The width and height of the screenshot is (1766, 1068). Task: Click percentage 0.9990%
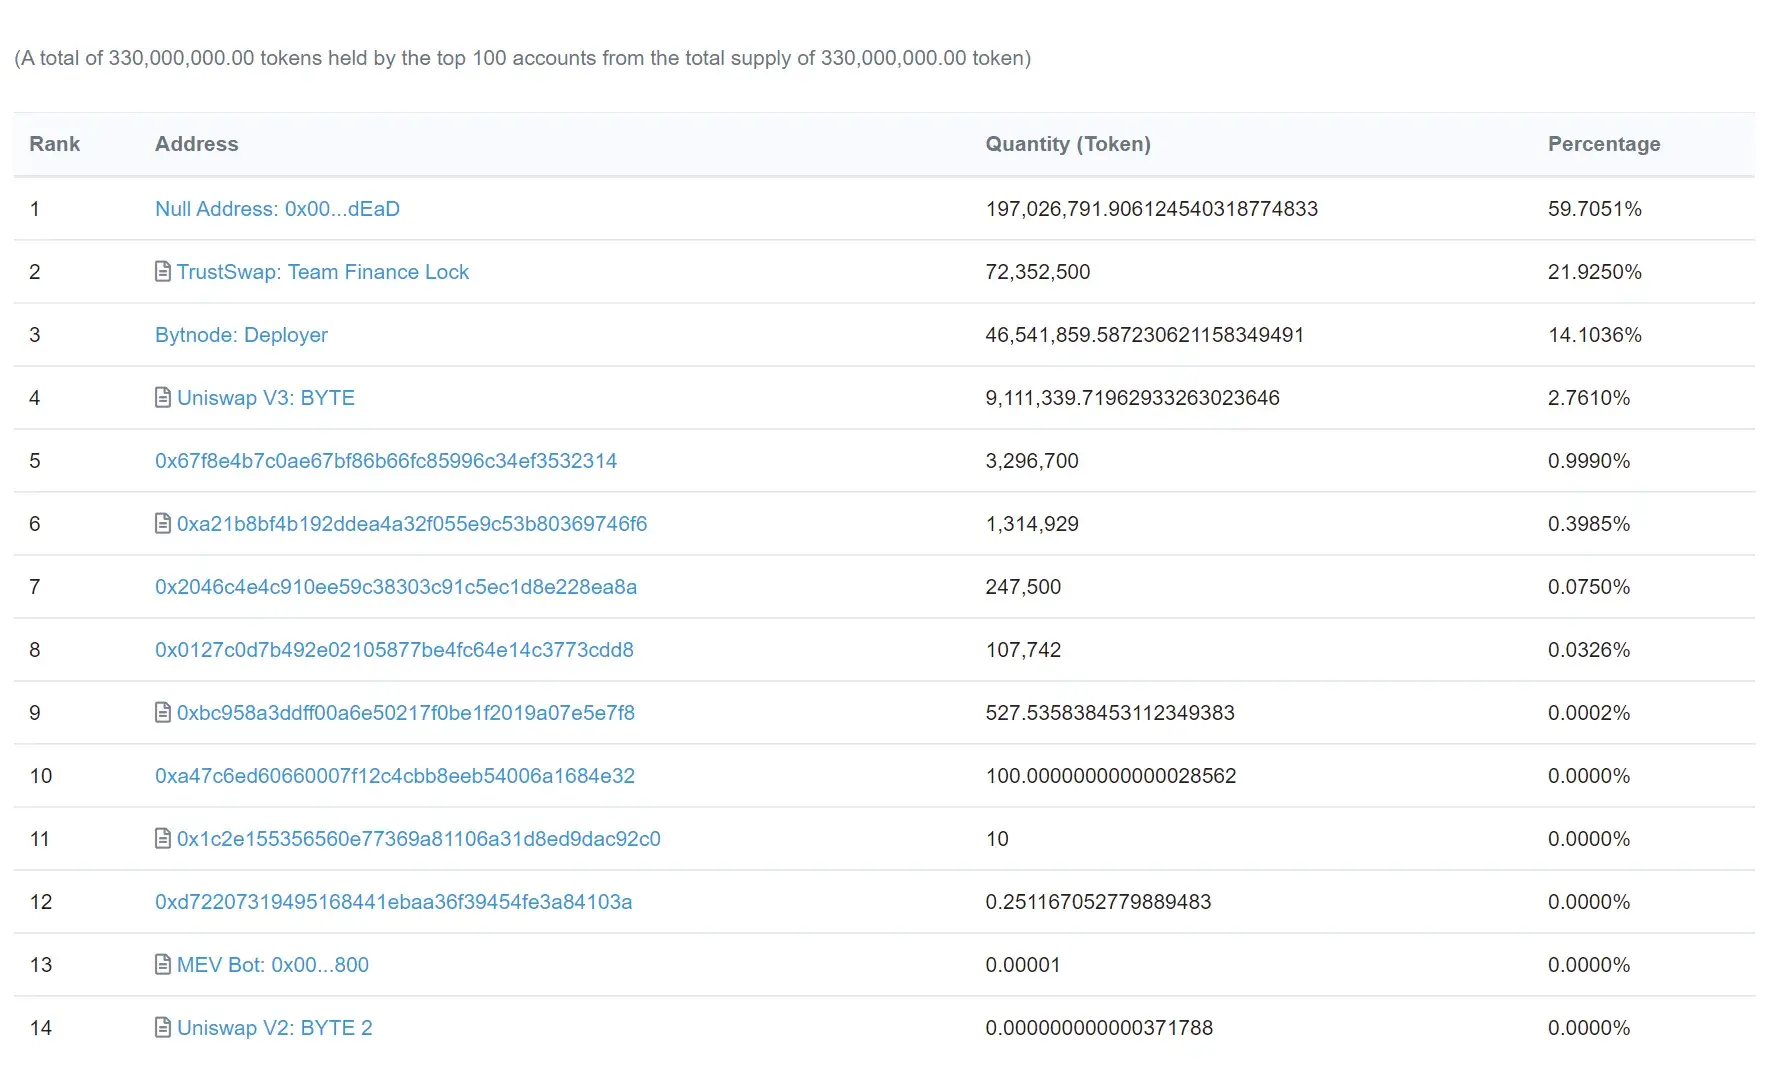tap(1589, 461)
